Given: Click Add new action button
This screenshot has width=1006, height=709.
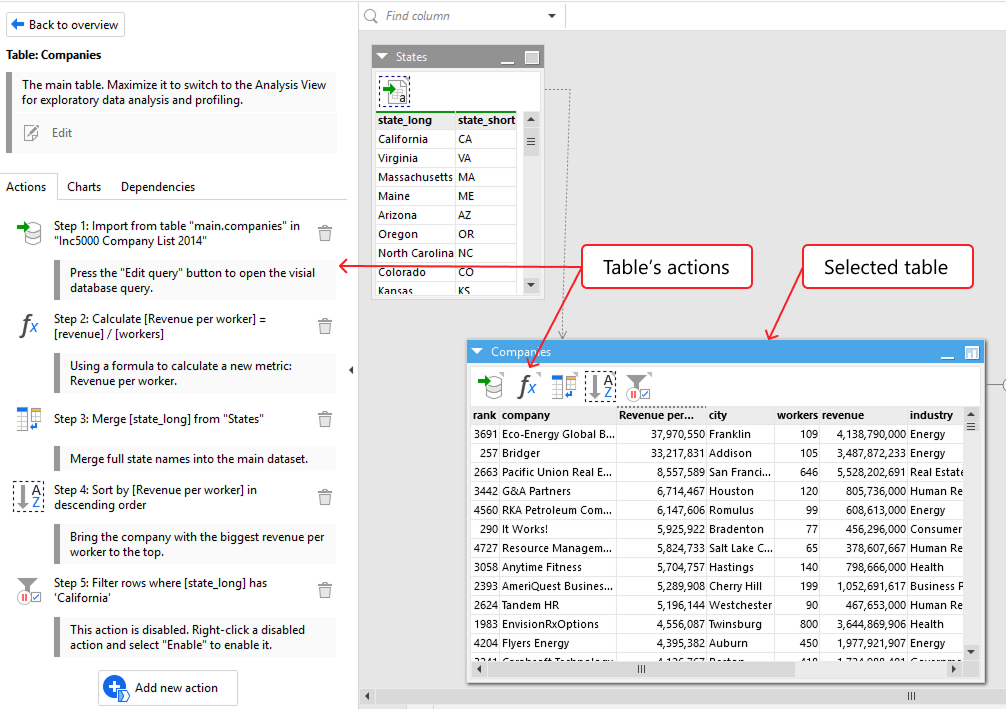Looking at the screenshot, I should pyautogui.click(x=168, y=688).
